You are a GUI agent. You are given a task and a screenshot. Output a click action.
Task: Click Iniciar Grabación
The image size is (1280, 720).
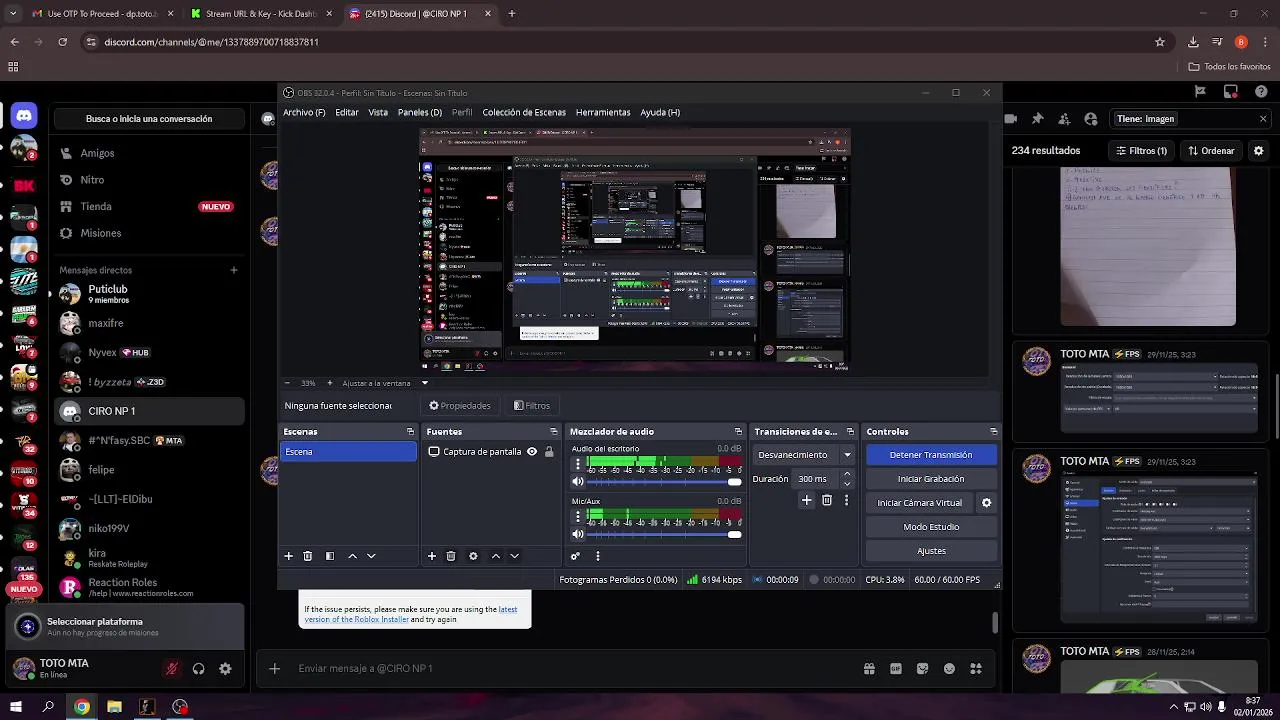tap(931, 479)
